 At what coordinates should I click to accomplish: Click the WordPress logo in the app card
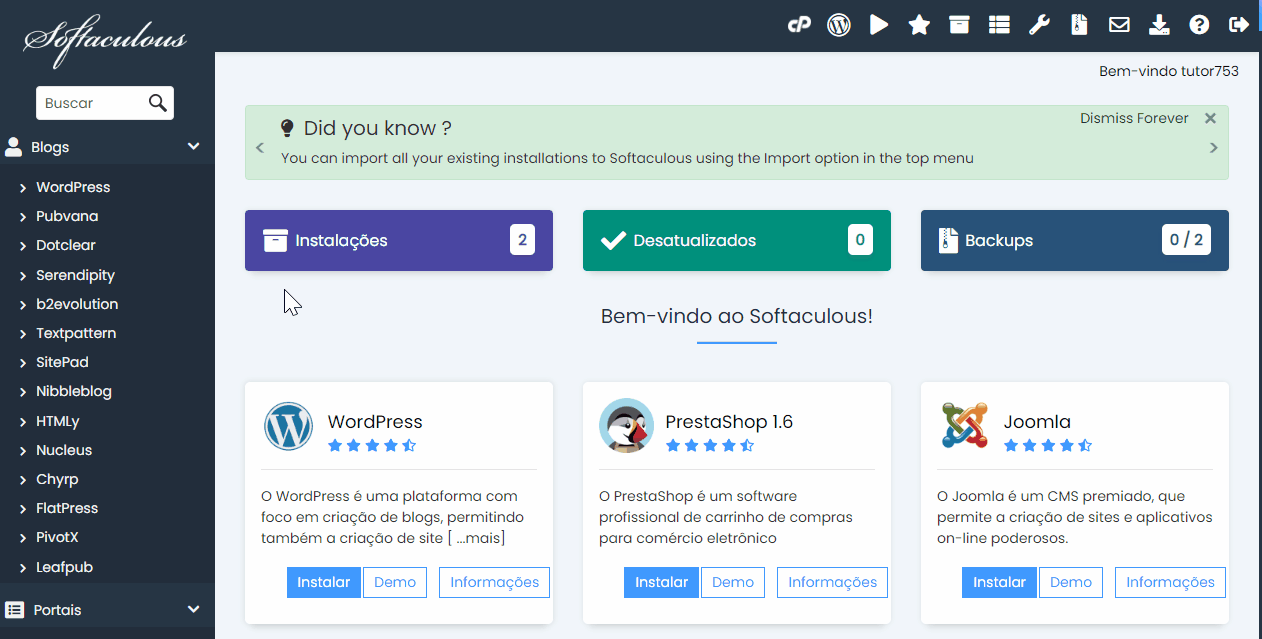click(289, 426)
